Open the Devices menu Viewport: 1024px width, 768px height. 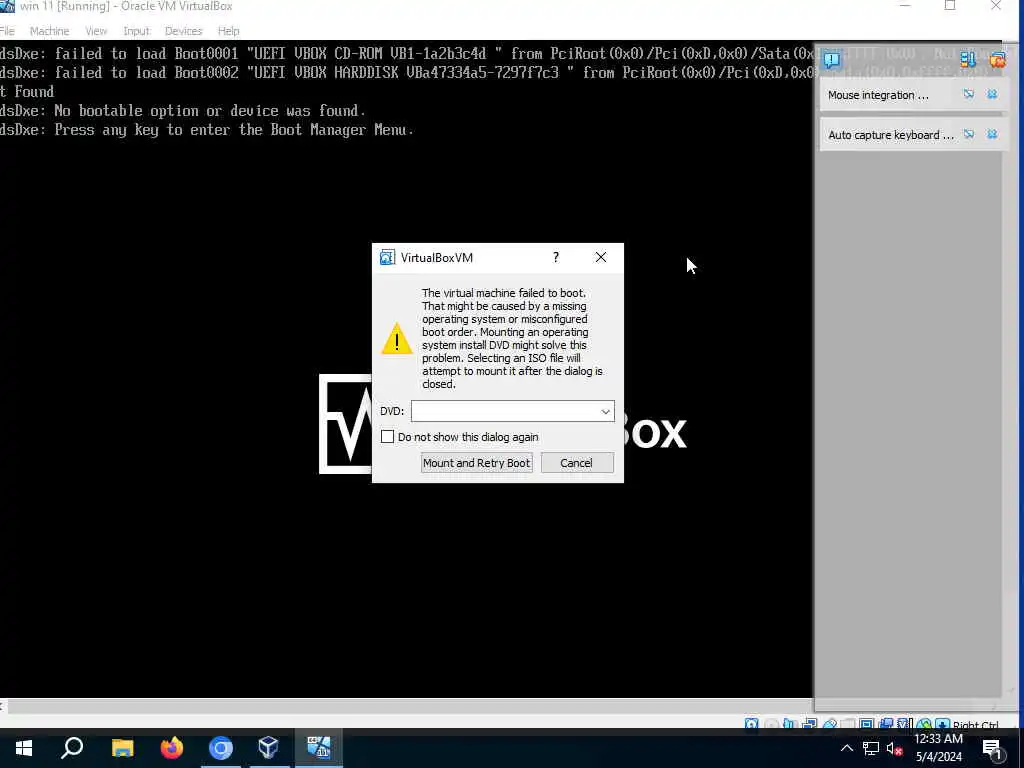tap(184, 31)
